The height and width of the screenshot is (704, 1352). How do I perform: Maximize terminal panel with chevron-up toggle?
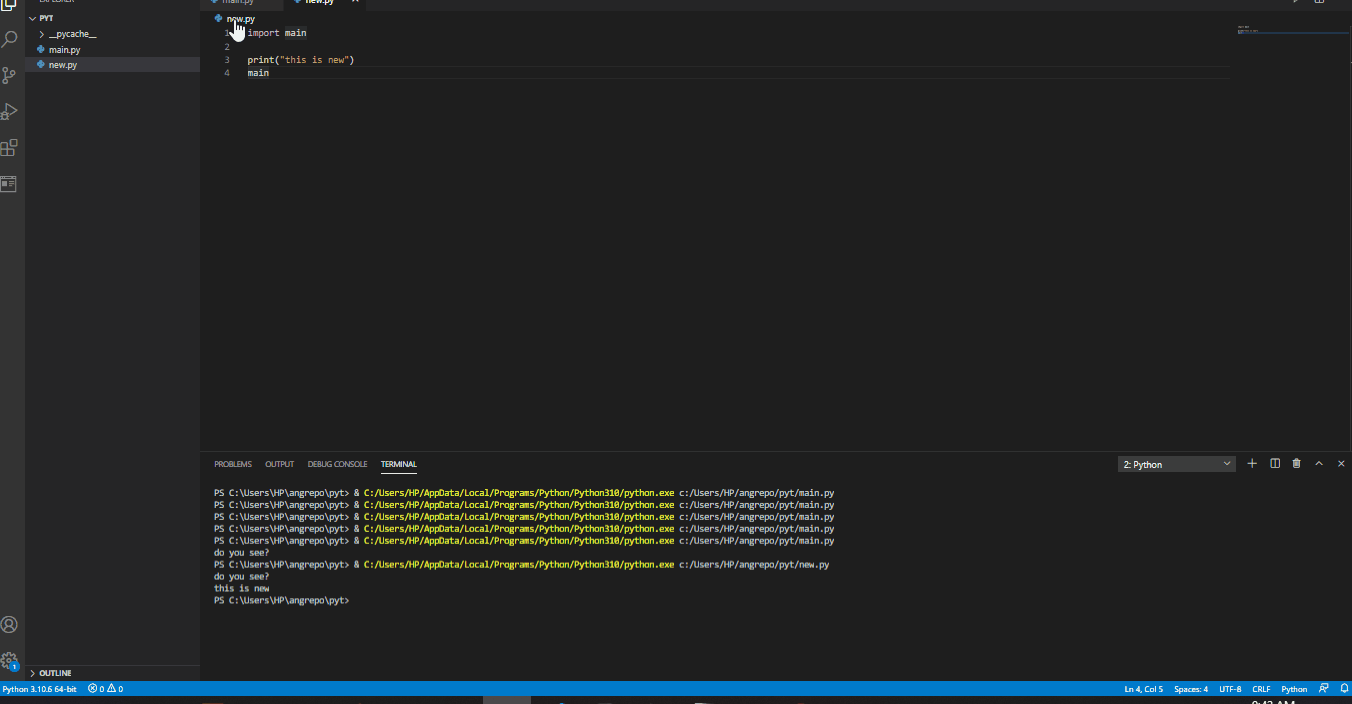tap(1319, 464)
